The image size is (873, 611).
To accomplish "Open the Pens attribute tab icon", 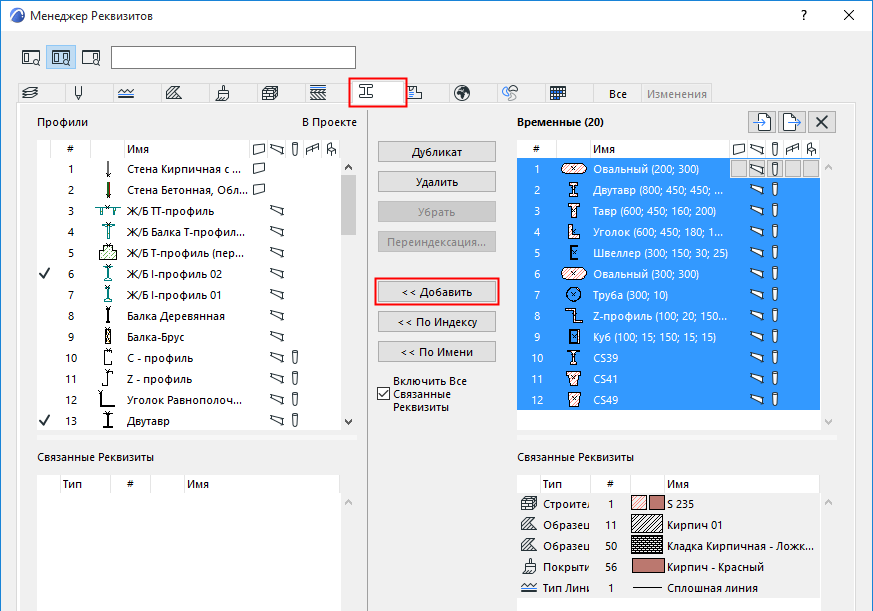I will point(79,93).
